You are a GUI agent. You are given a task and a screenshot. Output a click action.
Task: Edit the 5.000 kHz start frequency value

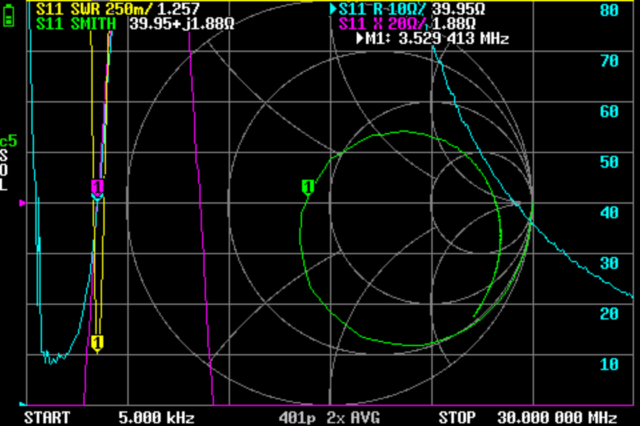click(x=155, y=416)
